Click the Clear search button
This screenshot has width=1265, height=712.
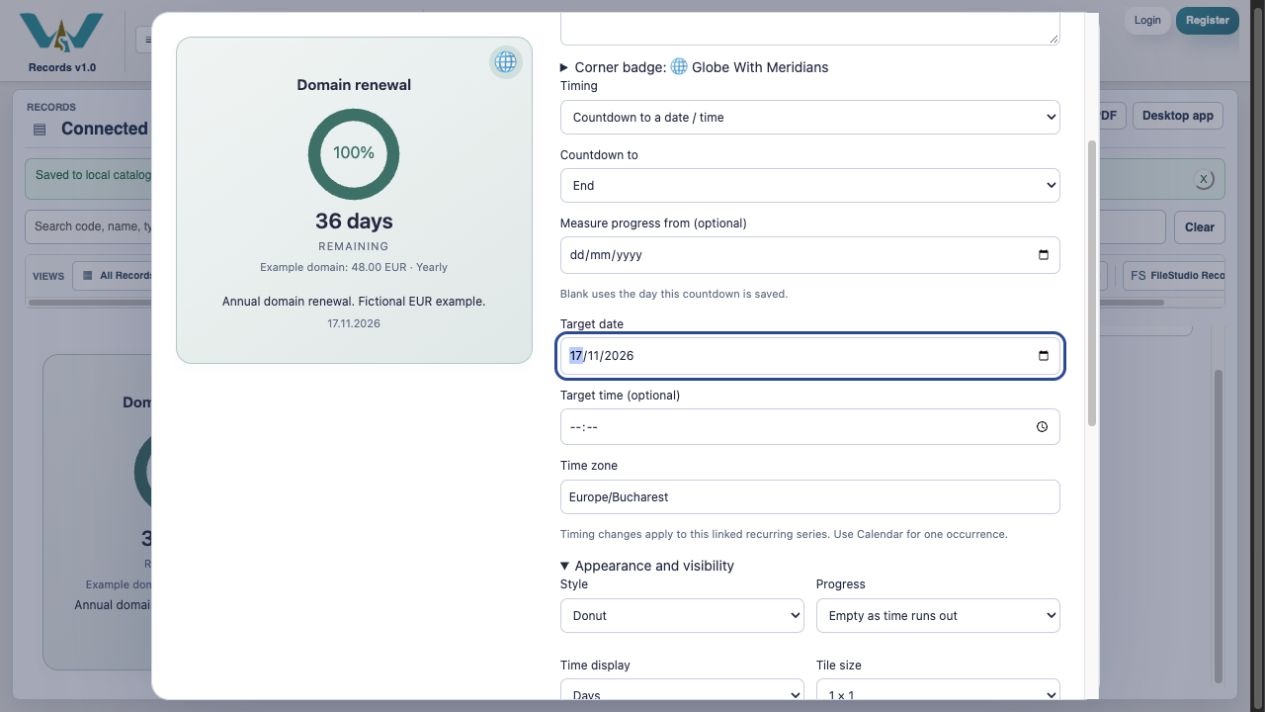1199,227
